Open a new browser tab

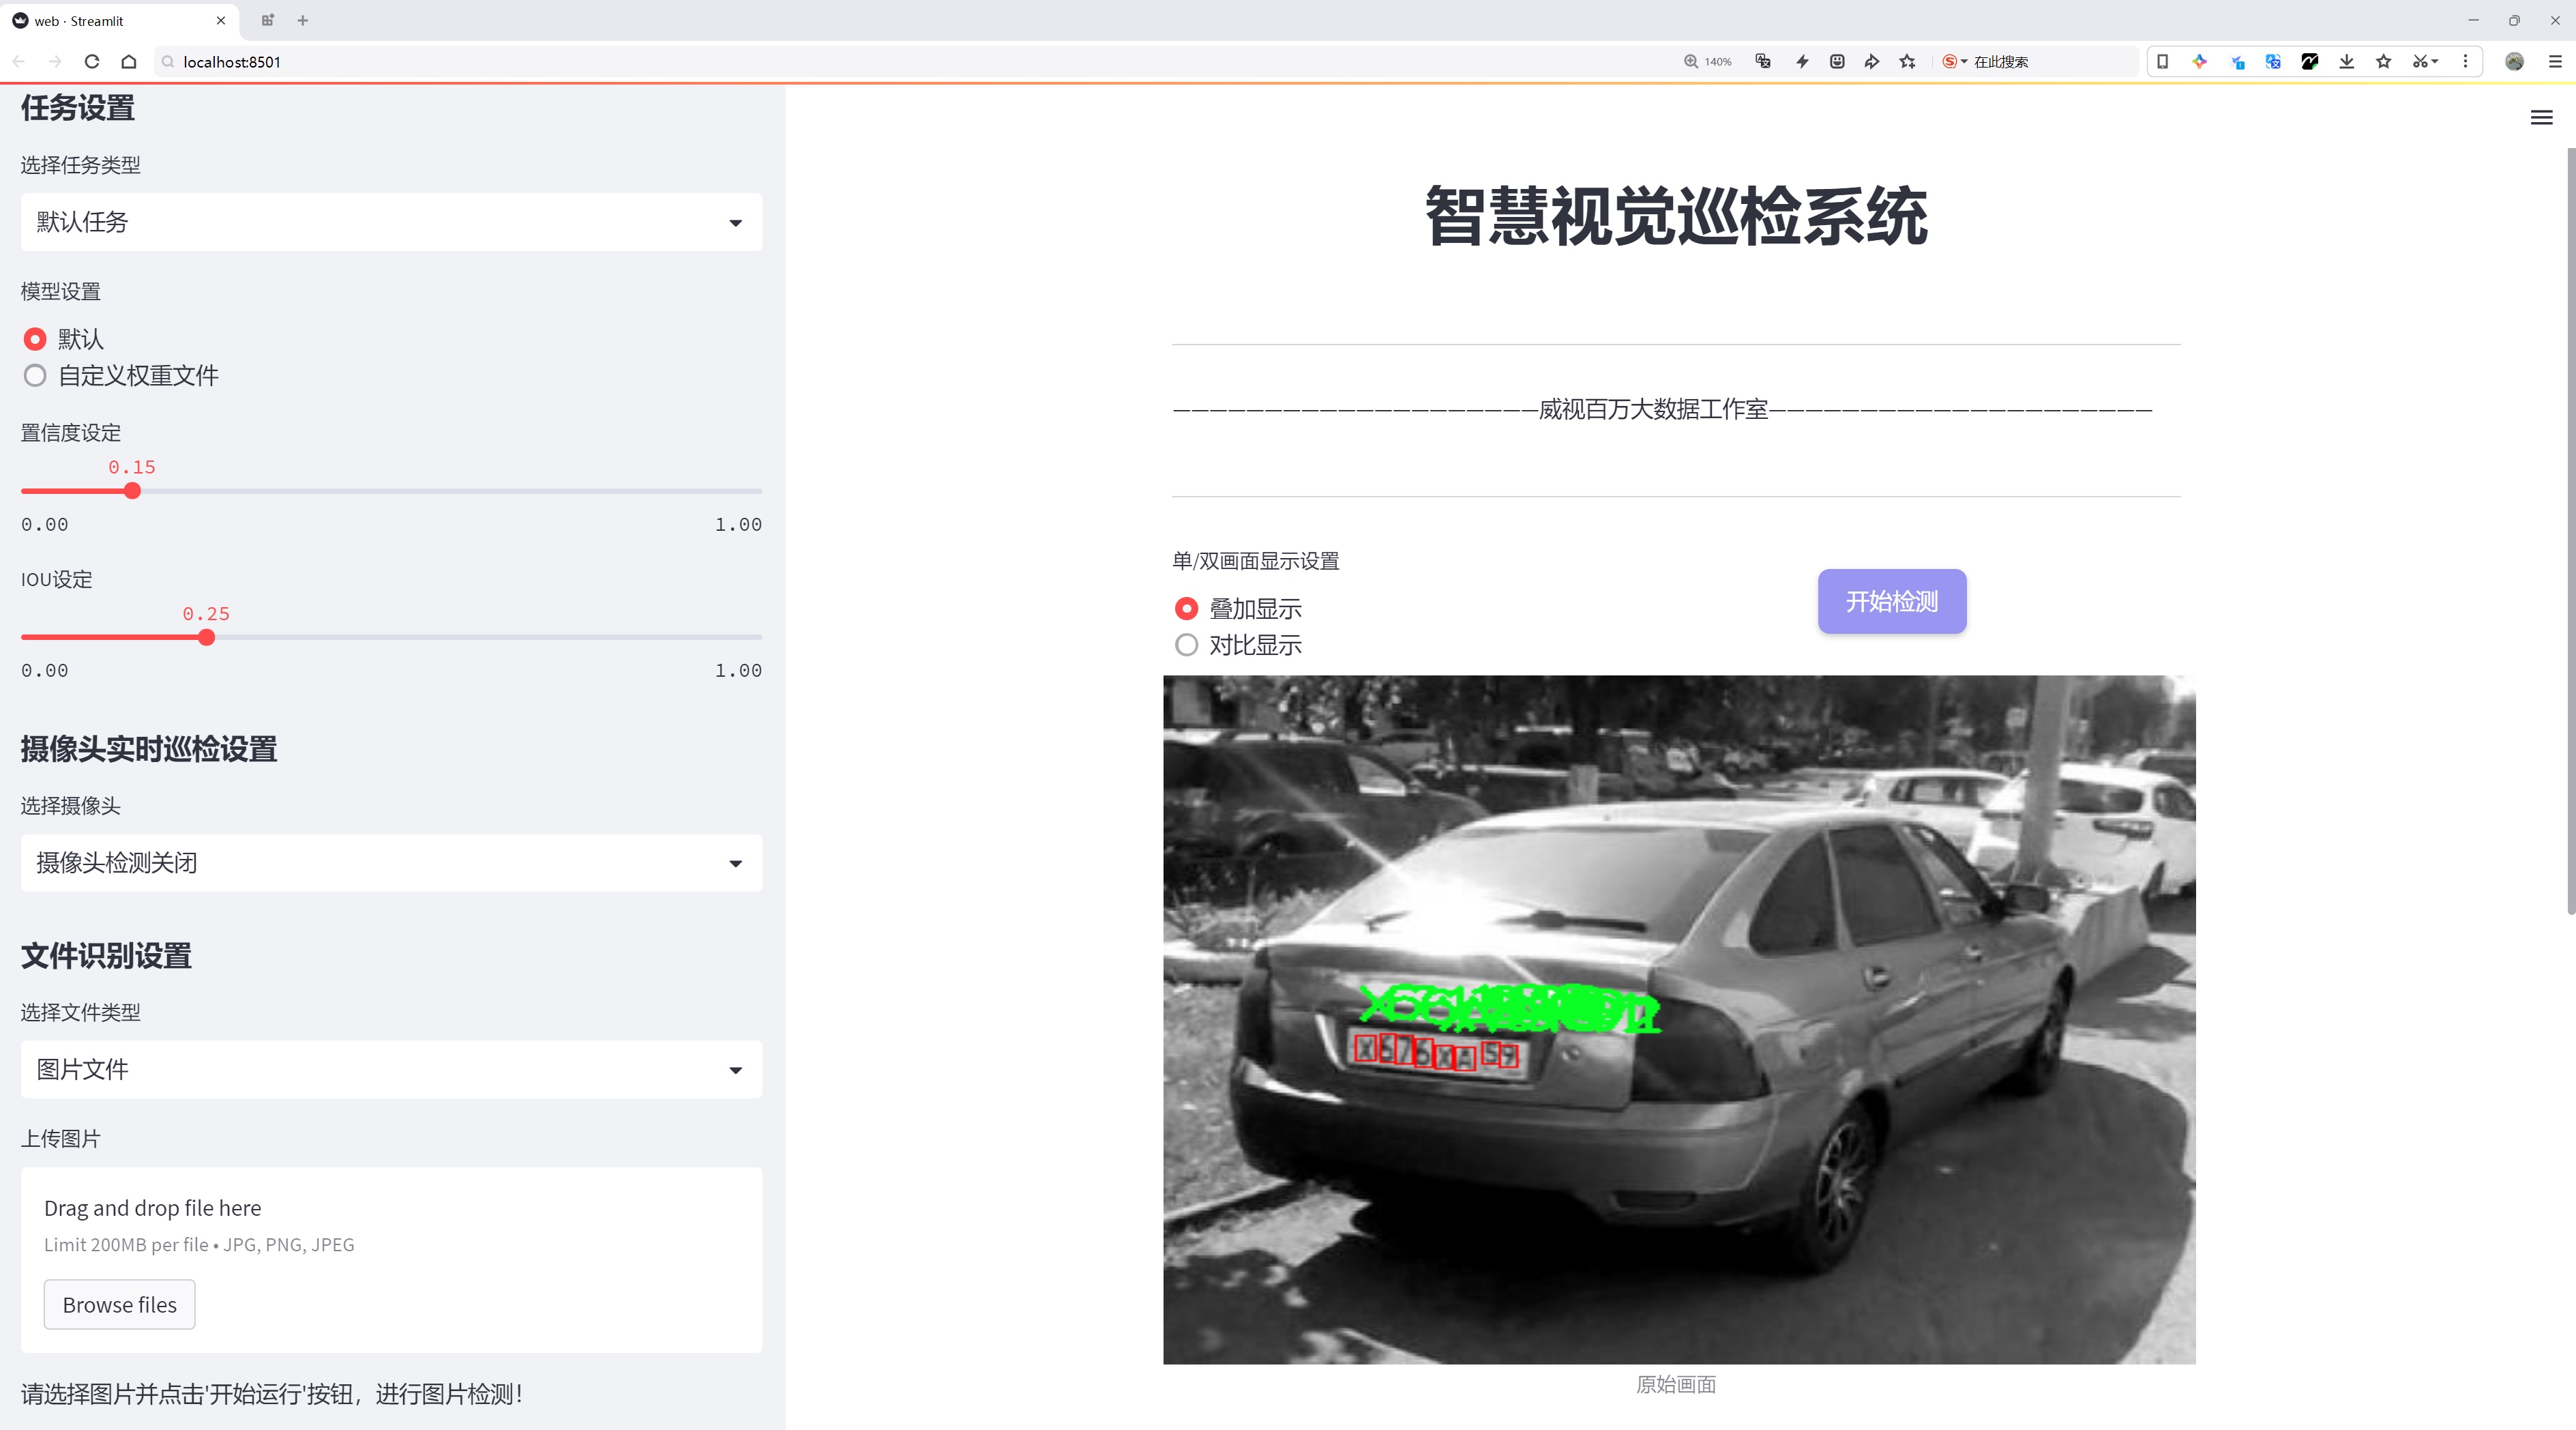tap(303, 20)
